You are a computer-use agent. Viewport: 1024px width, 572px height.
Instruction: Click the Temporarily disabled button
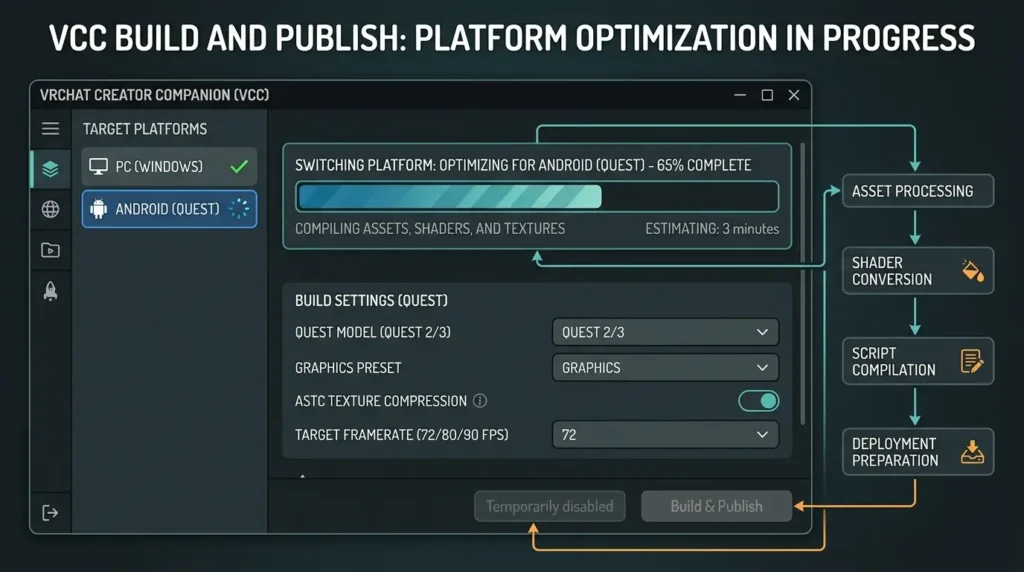(x=549, y=506)
